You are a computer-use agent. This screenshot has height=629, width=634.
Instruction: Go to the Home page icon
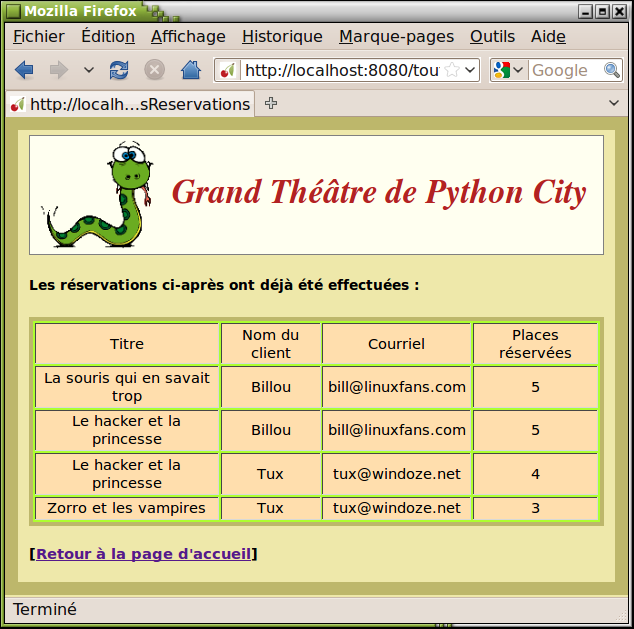190,70
